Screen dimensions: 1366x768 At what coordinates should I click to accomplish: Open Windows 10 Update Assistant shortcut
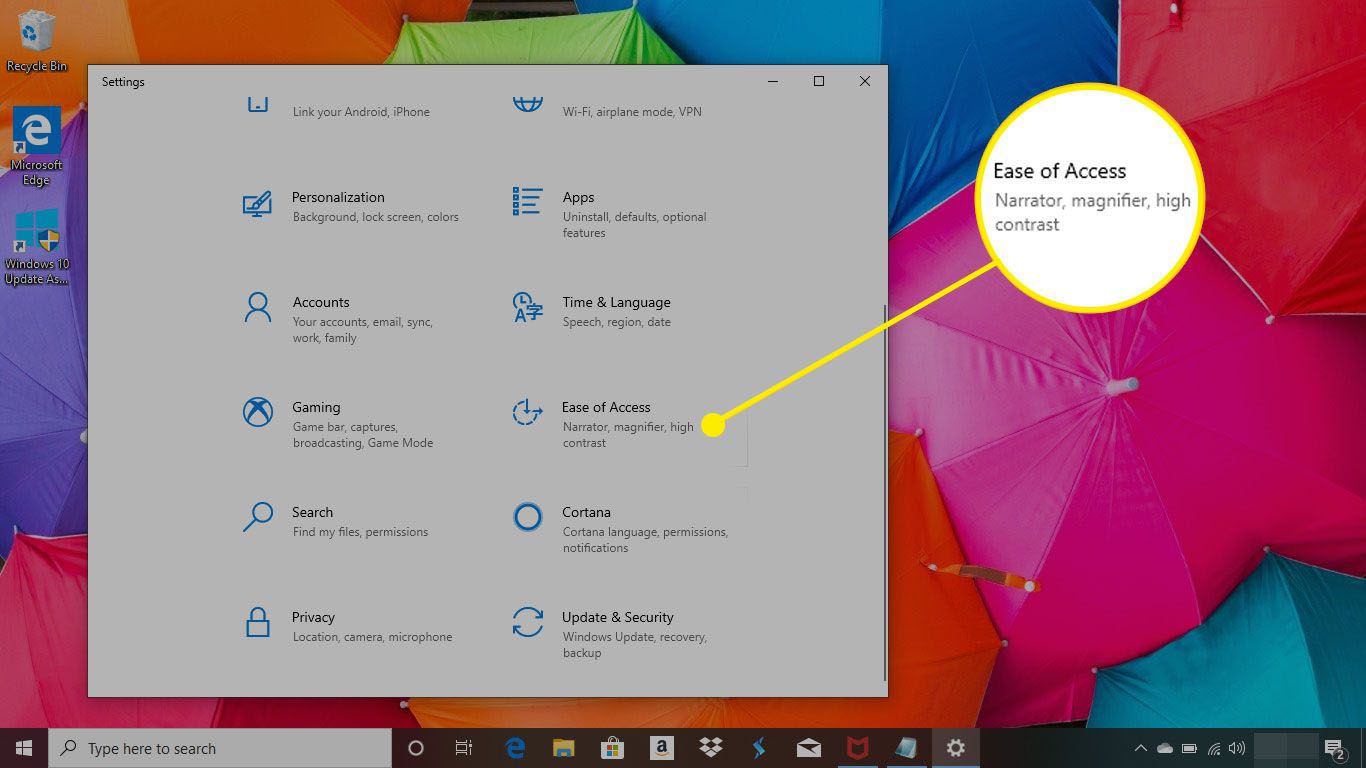click(37, 248)
